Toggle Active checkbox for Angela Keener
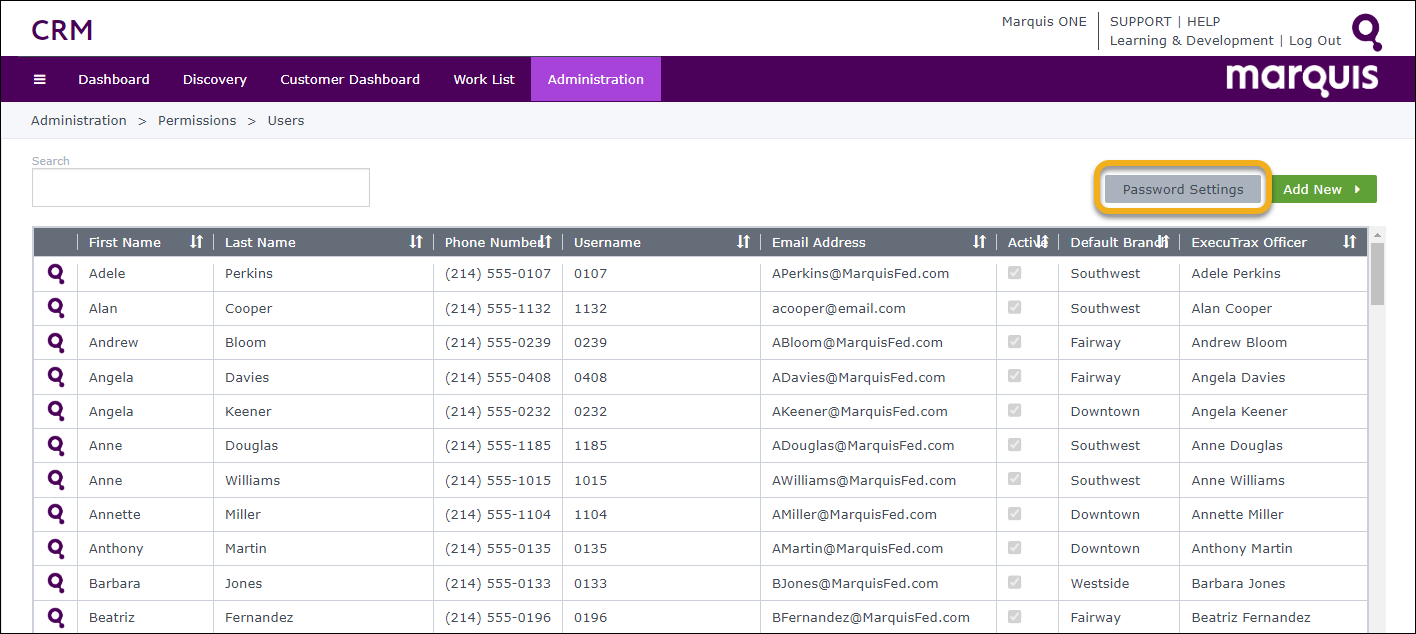1416x634 pixels. tap(1014, 411)
